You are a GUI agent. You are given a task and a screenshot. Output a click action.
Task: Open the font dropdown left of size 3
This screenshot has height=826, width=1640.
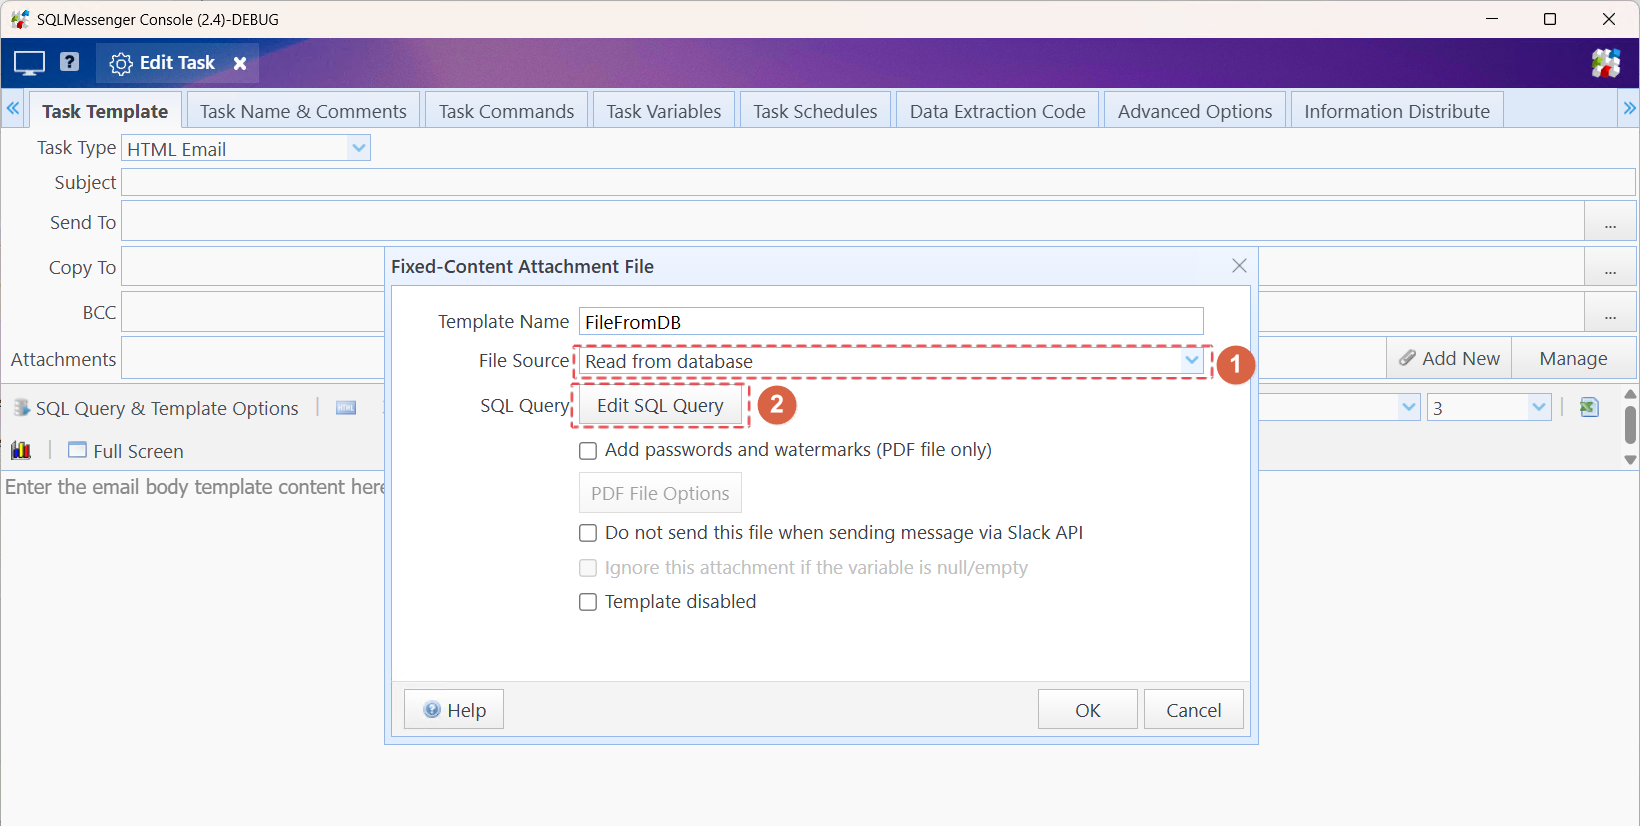1408,407
